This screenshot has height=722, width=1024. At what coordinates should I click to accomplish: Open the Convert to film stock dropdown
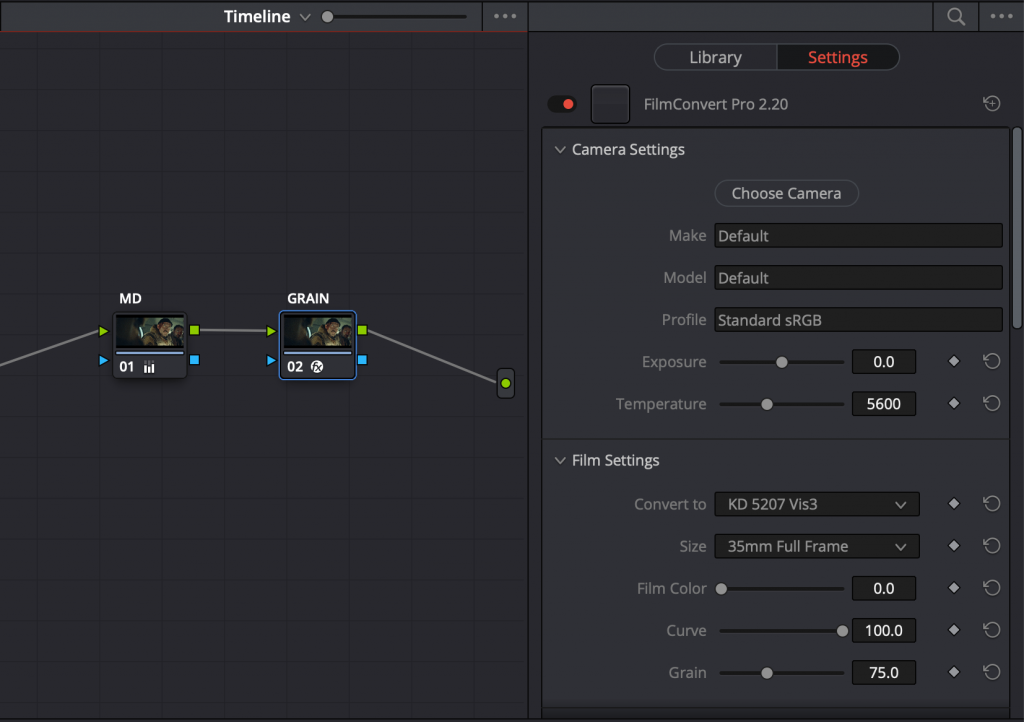(x=816, y=504)
